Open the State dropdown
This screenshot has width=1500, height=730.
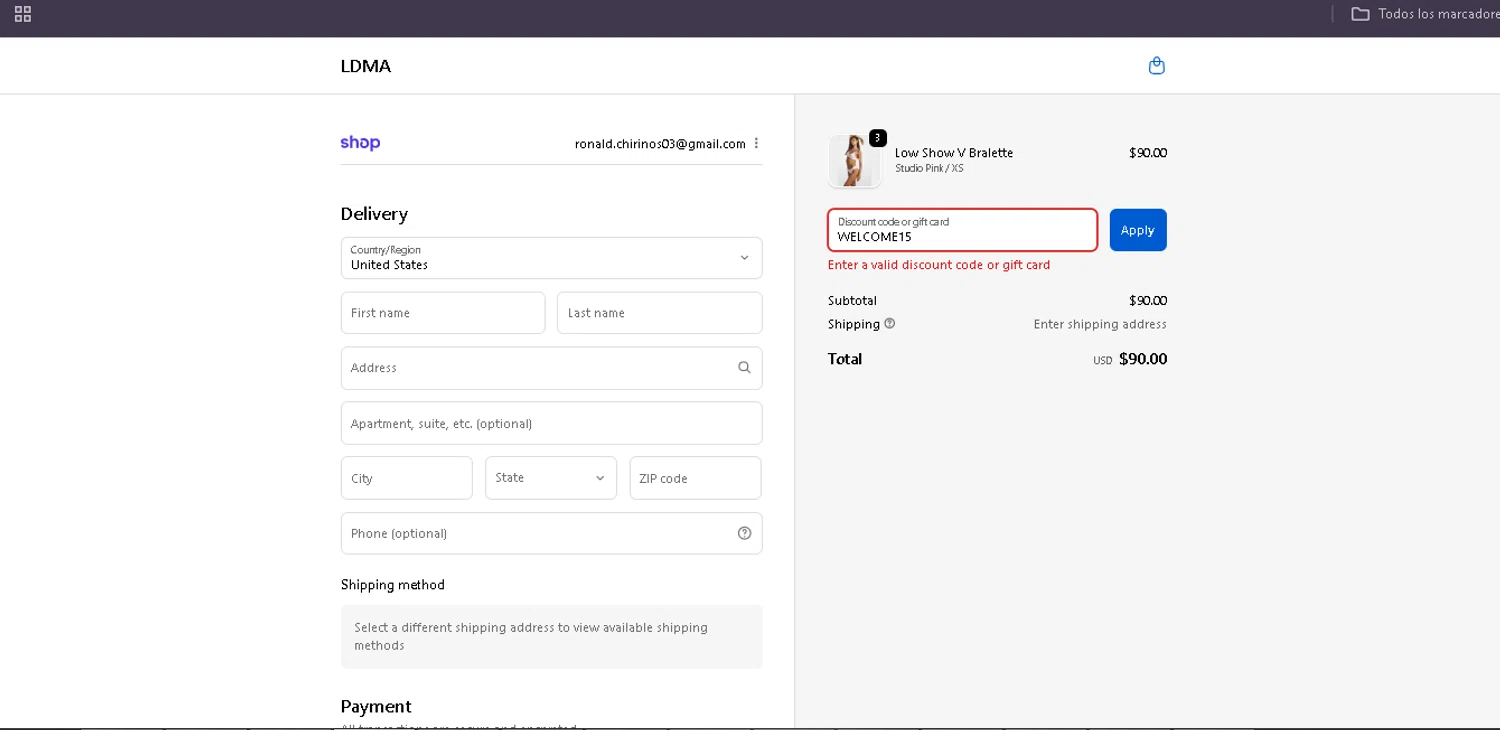pos(551,478)
